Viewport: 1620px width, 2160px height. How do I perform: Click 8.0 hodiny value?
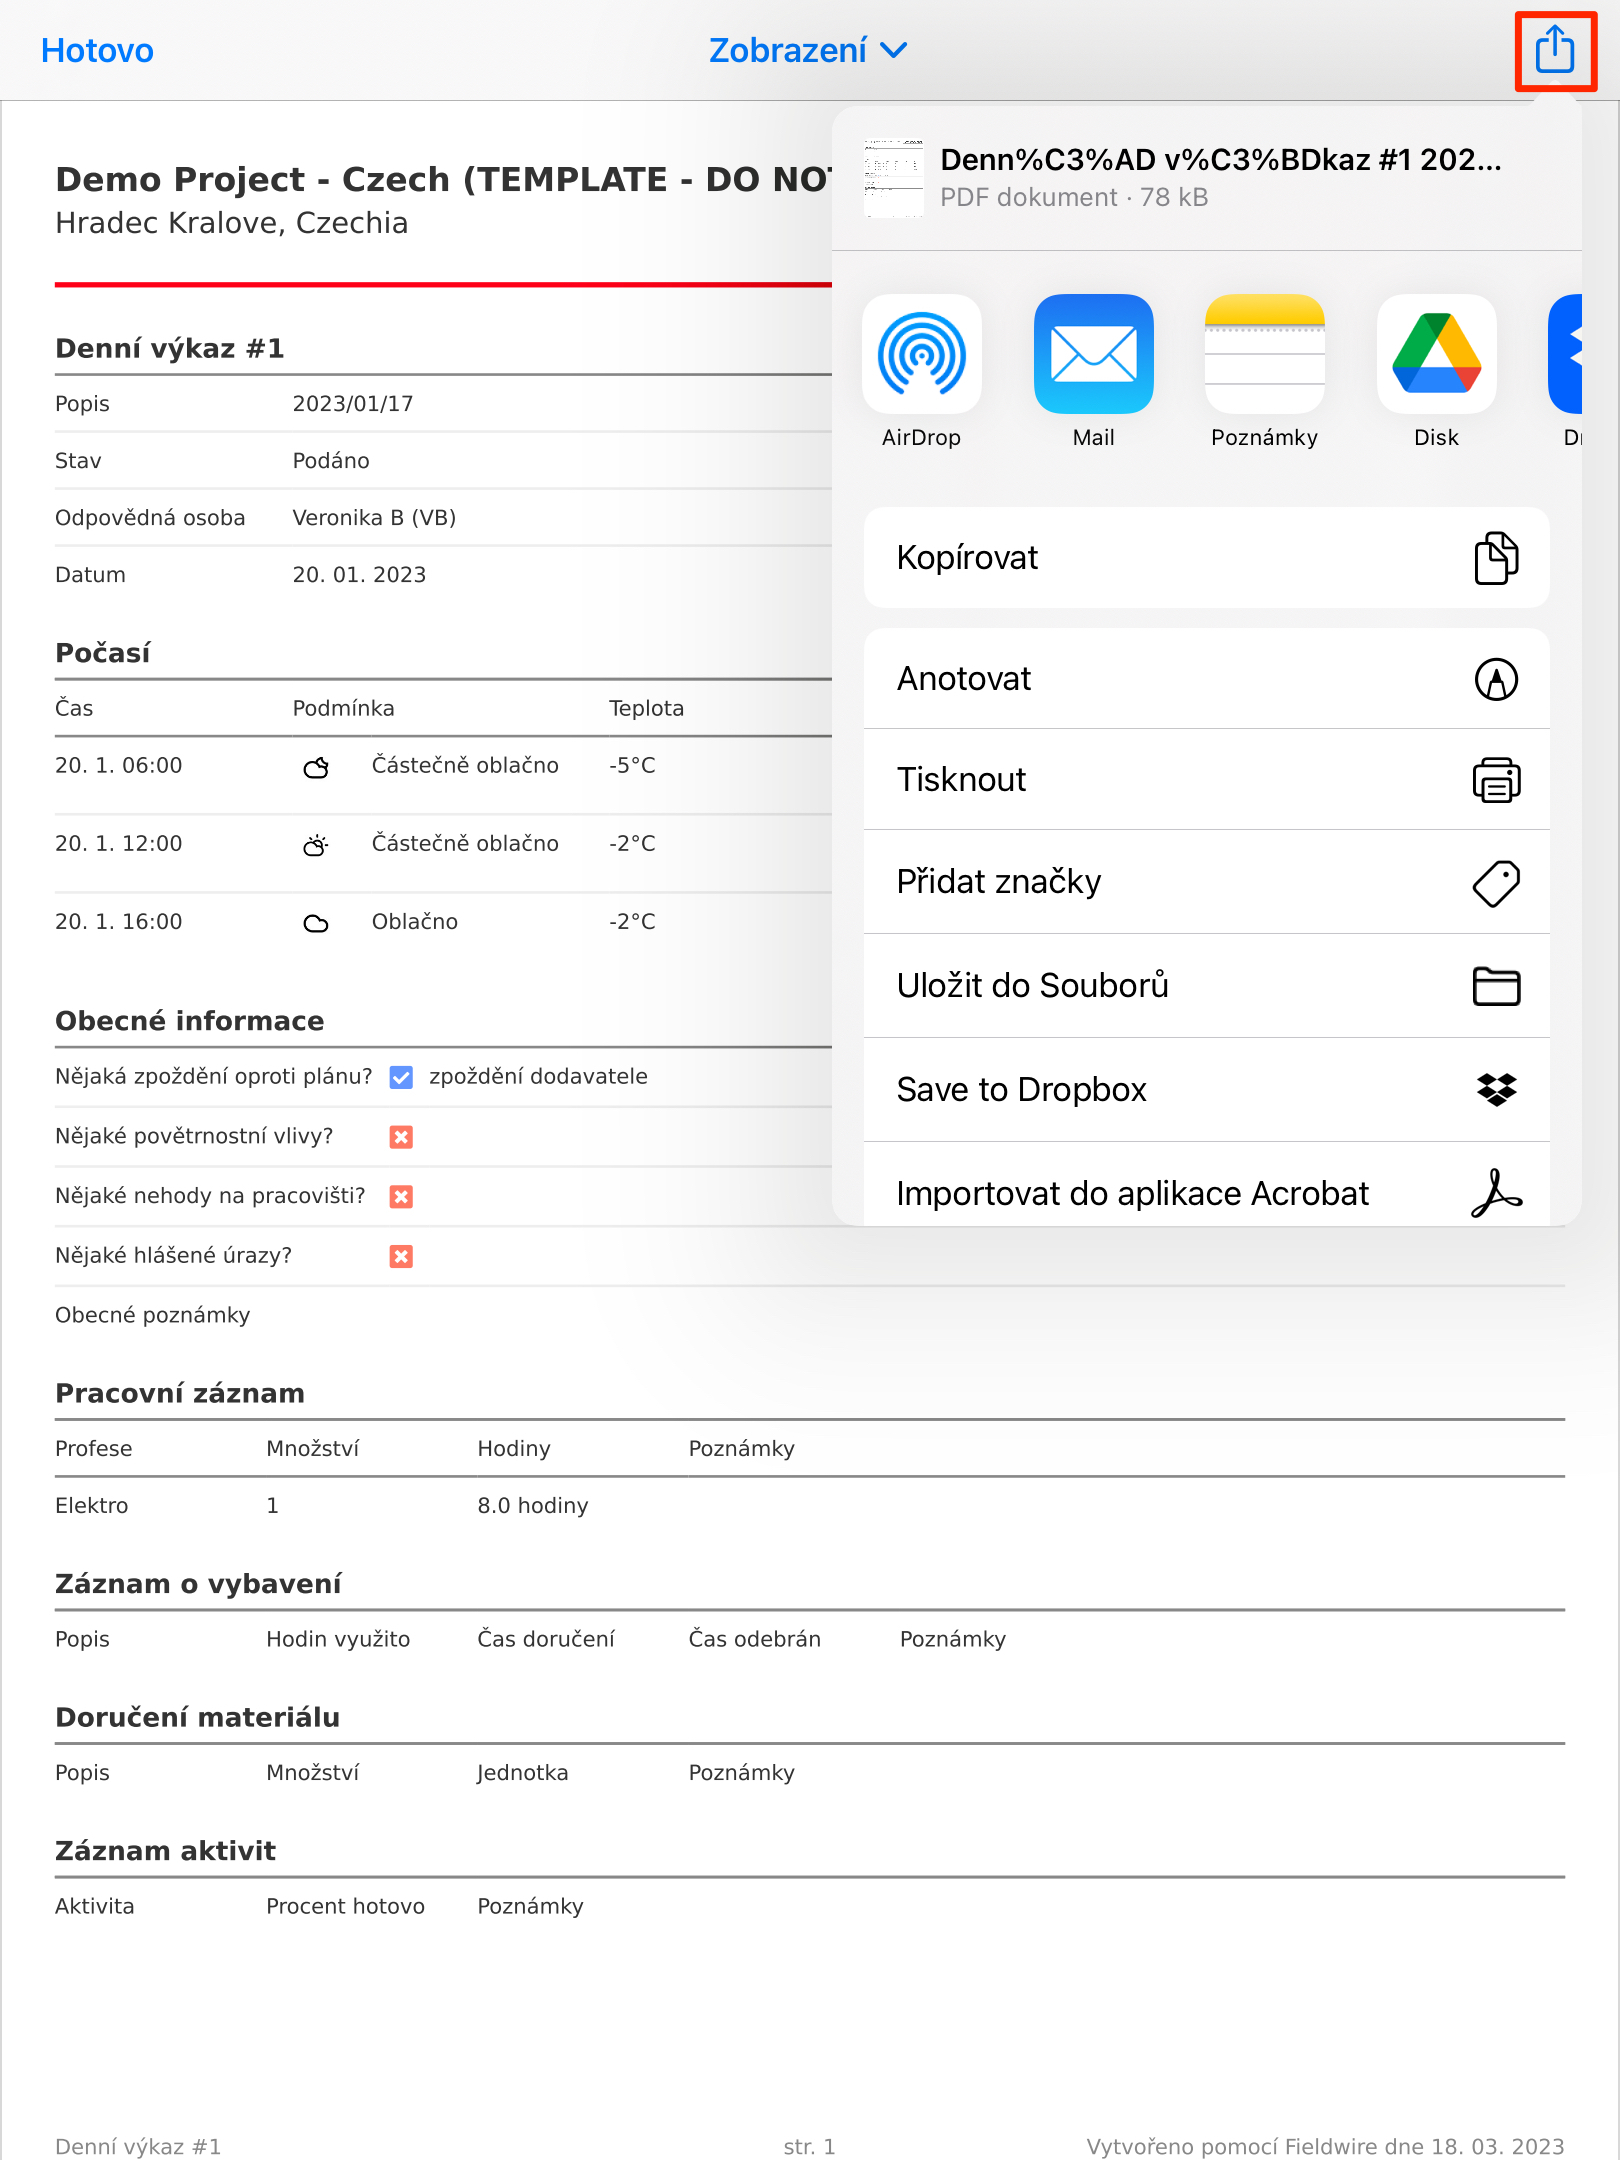[533, 1506]
